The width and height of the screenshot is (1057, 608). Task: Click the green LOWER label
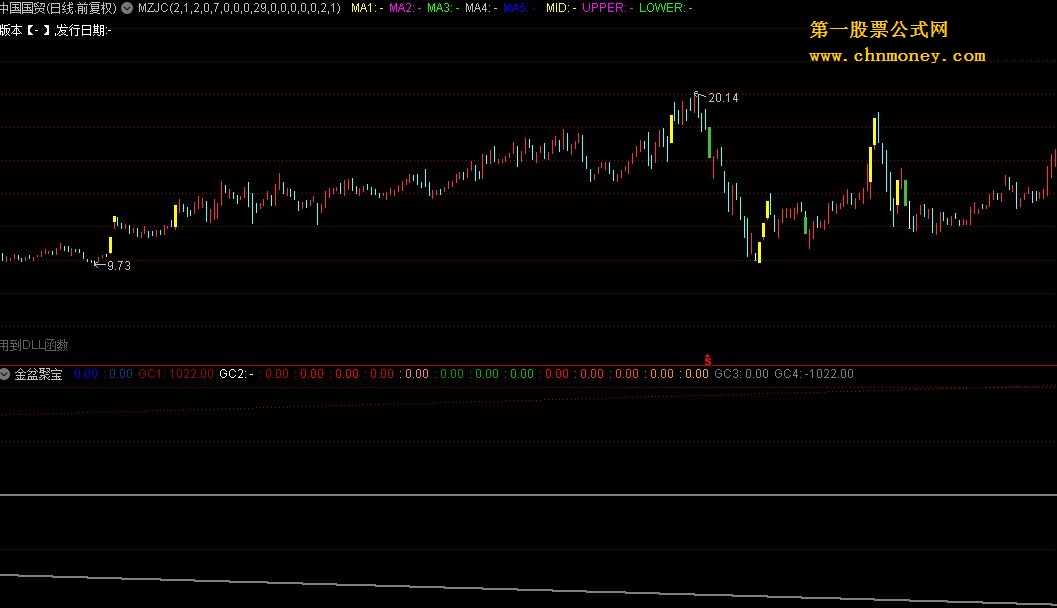click(665, 8)
